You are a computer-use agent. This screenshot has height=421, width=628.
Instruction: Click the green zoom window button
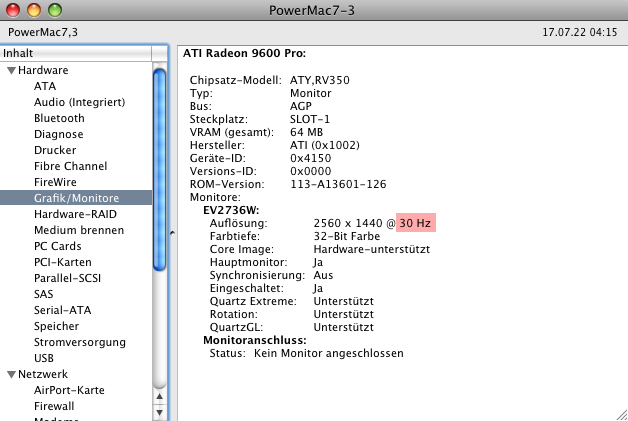[55, 10]
